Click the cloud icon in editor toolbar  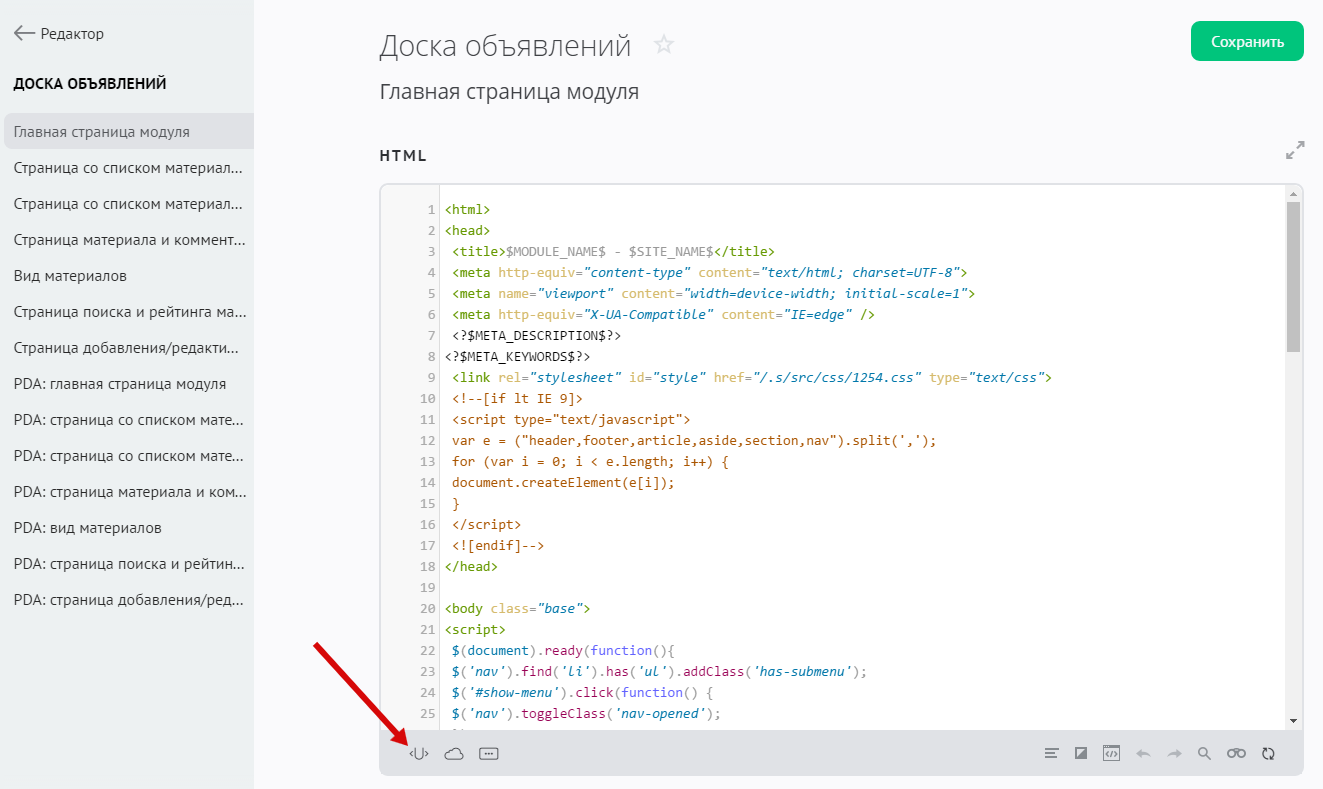(454, 754)
